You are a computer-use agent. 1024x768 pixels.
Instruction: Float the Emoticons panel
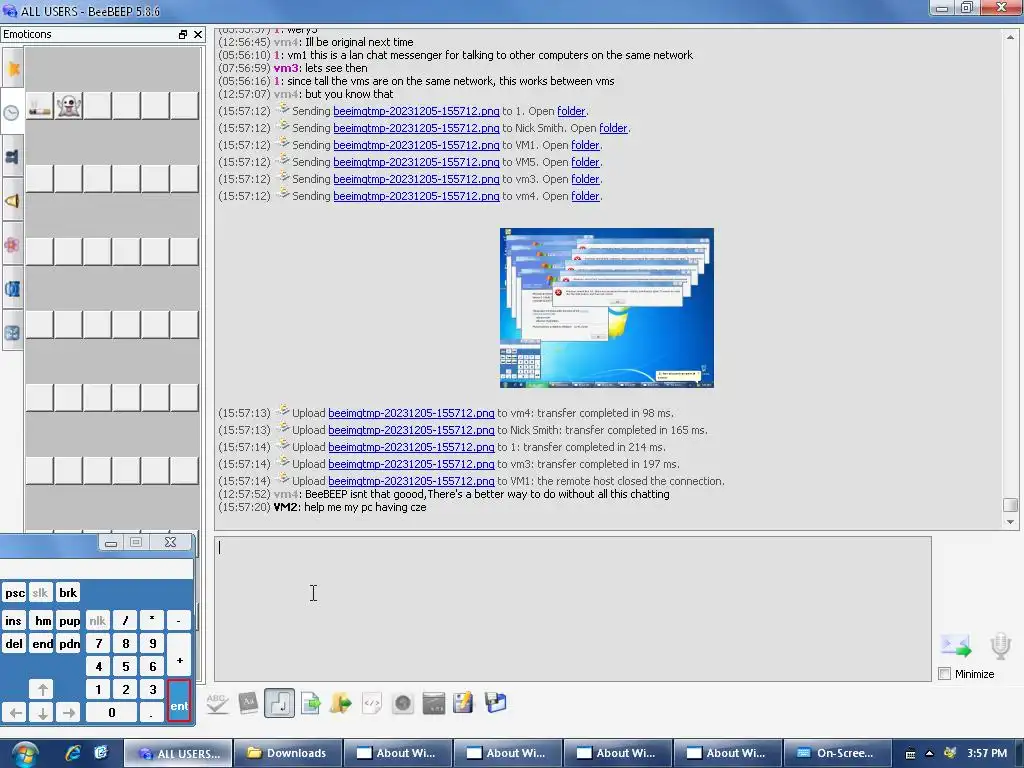(x=183, y=35)
